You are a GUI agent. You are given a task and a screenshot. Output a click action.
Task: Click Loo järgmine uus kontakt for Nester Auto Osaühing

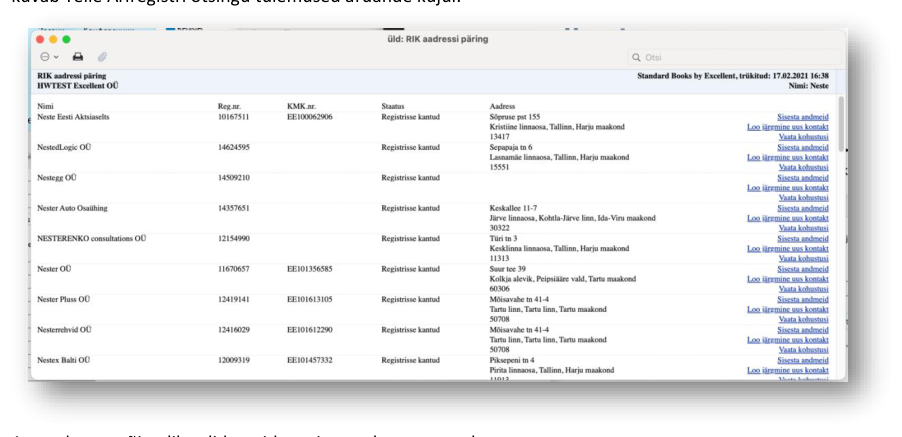coord(788,218)
